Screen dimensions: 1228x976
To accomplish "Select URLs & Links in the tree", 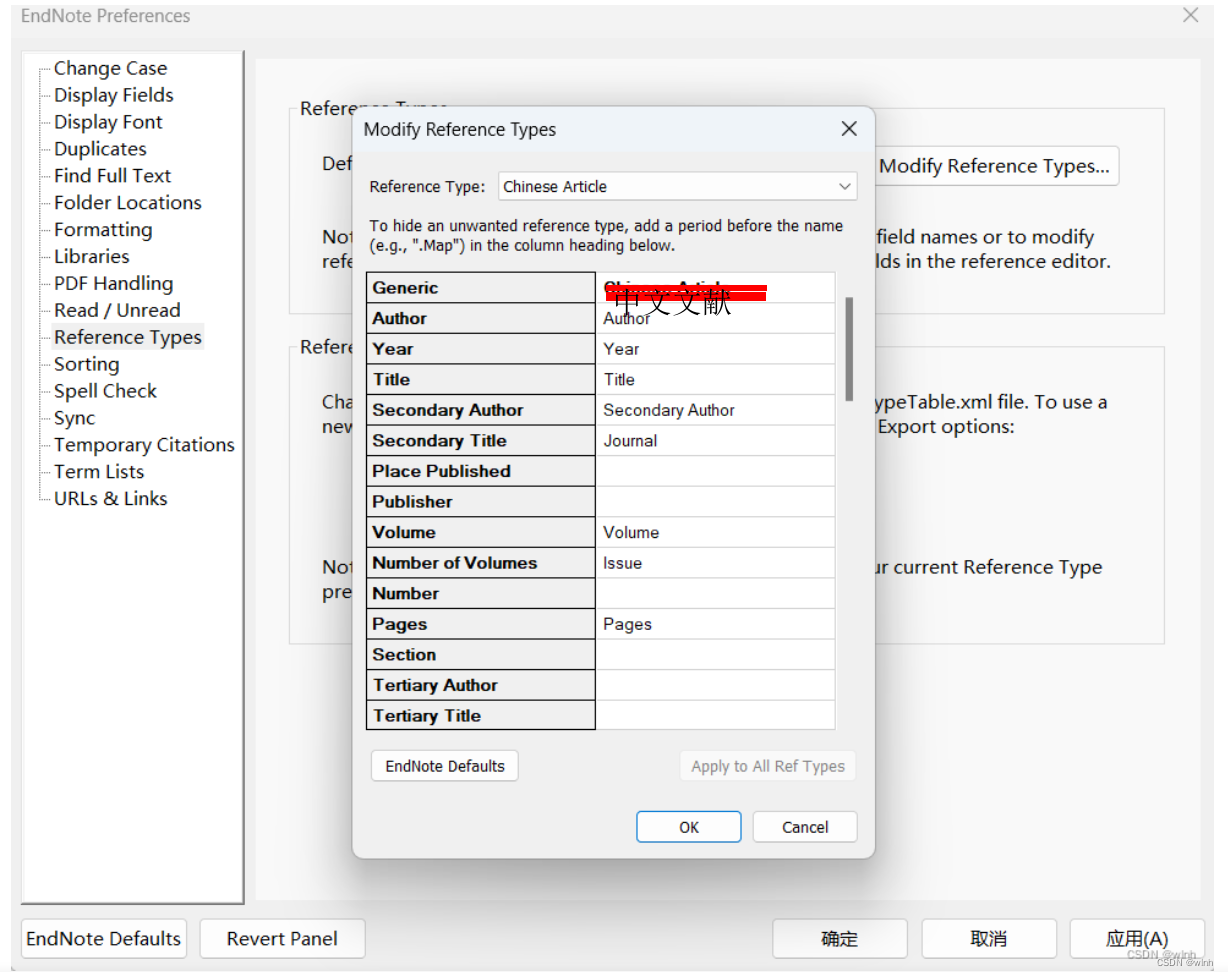I will coord(110,499).
